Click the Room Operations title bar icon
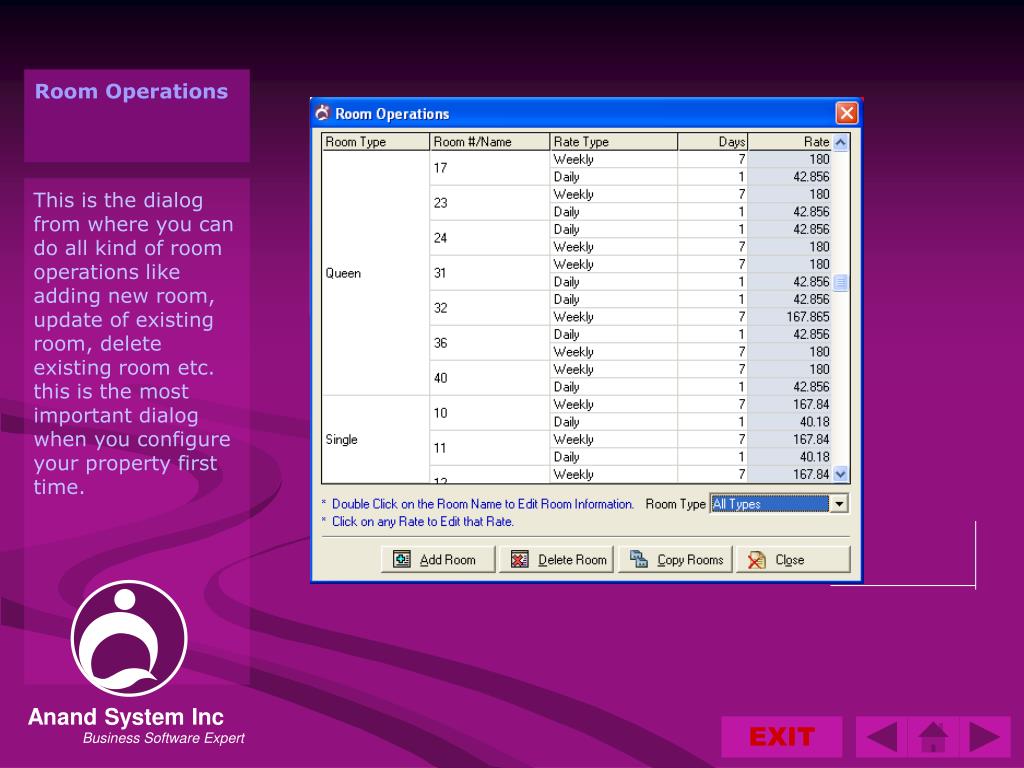Screen dimensions: 1024x768 click(x=322, y=113)
